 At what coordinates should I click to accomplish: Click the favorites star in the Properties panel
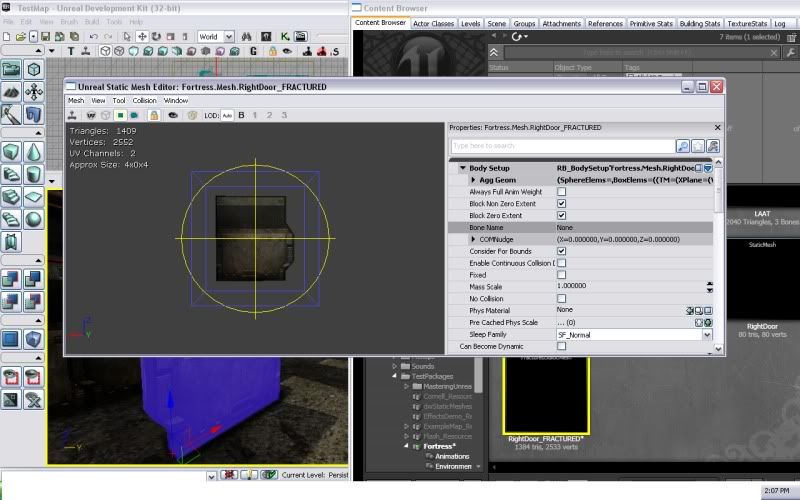(x=697, y=146)
